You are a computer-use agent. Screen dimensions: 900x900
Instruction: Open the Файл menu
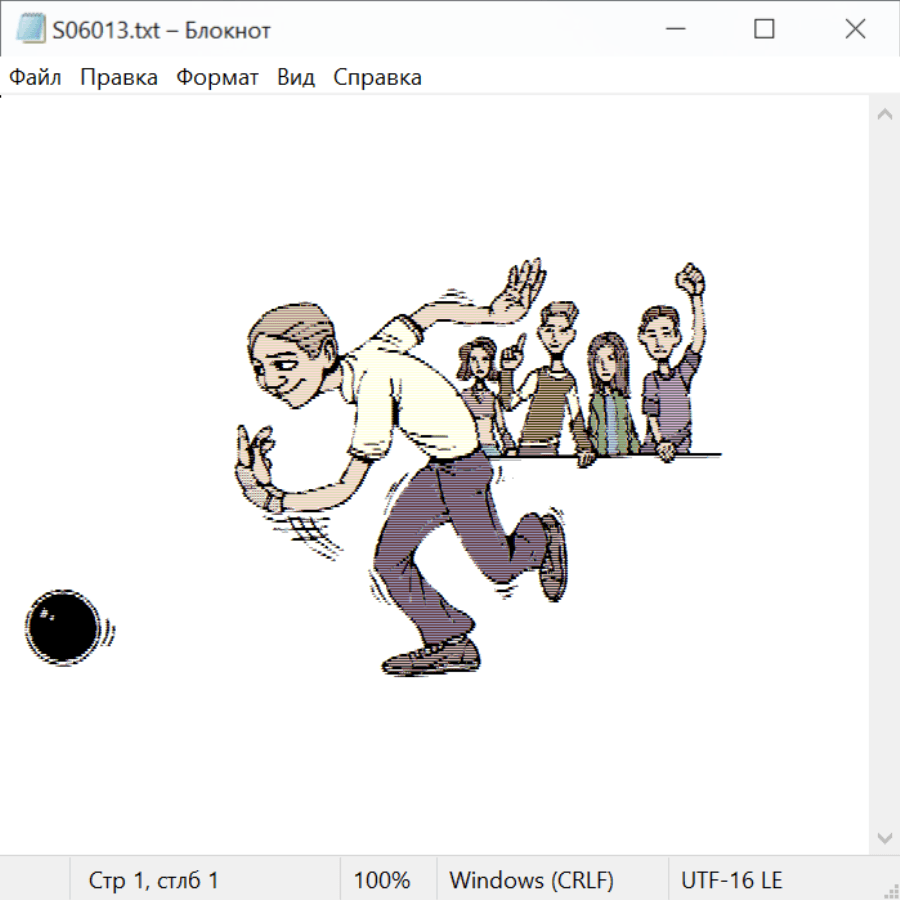point(35,78)
